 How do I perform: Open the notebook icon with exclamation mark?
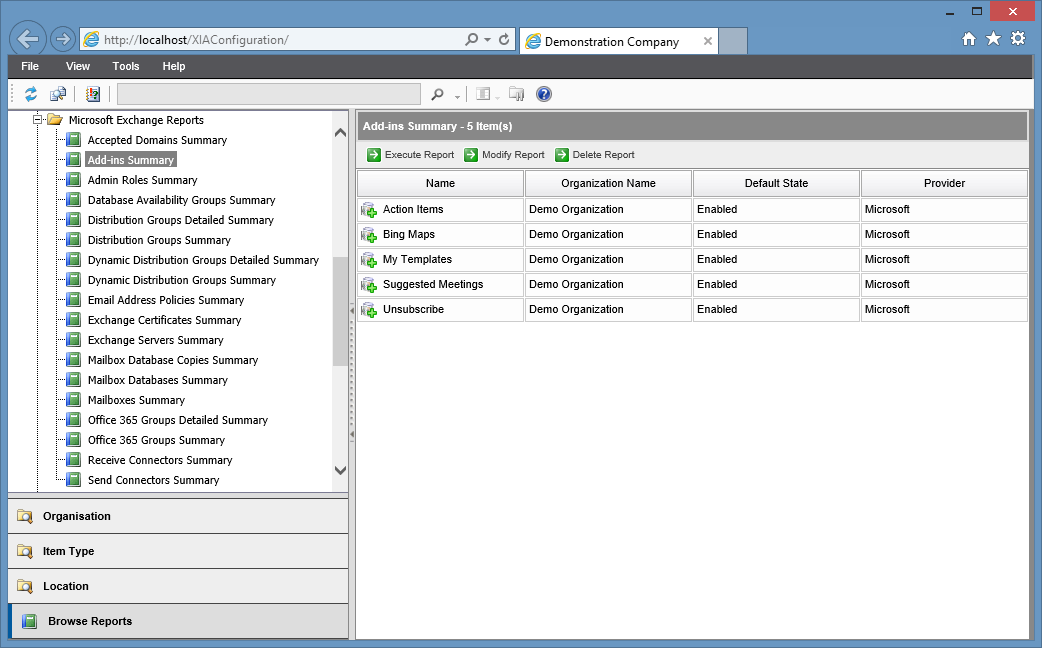(x=92, y=94)
